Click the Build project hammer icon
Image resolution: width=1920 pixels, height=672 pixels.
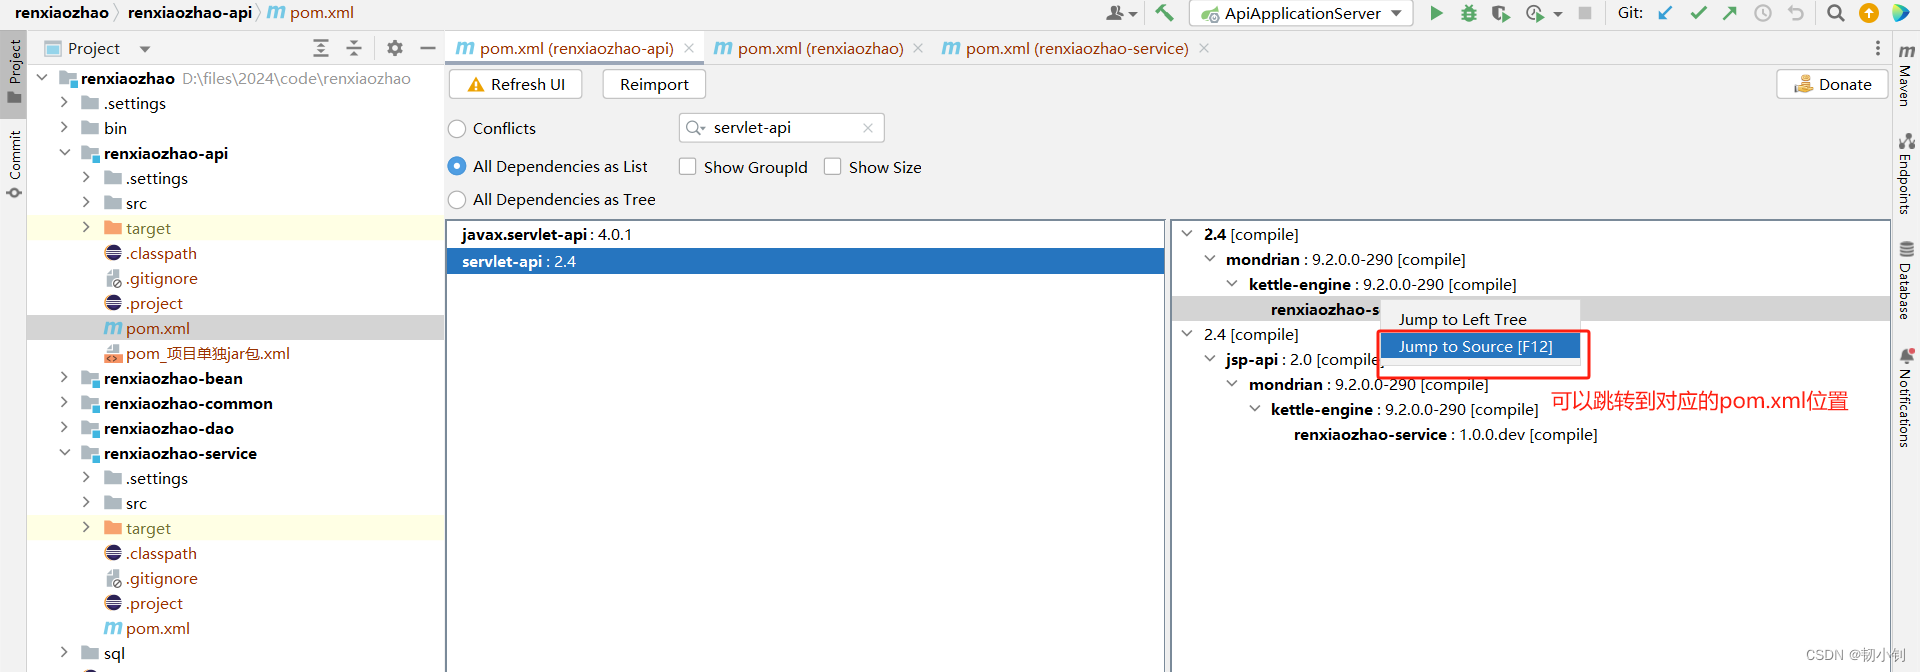click(1163, 13)
